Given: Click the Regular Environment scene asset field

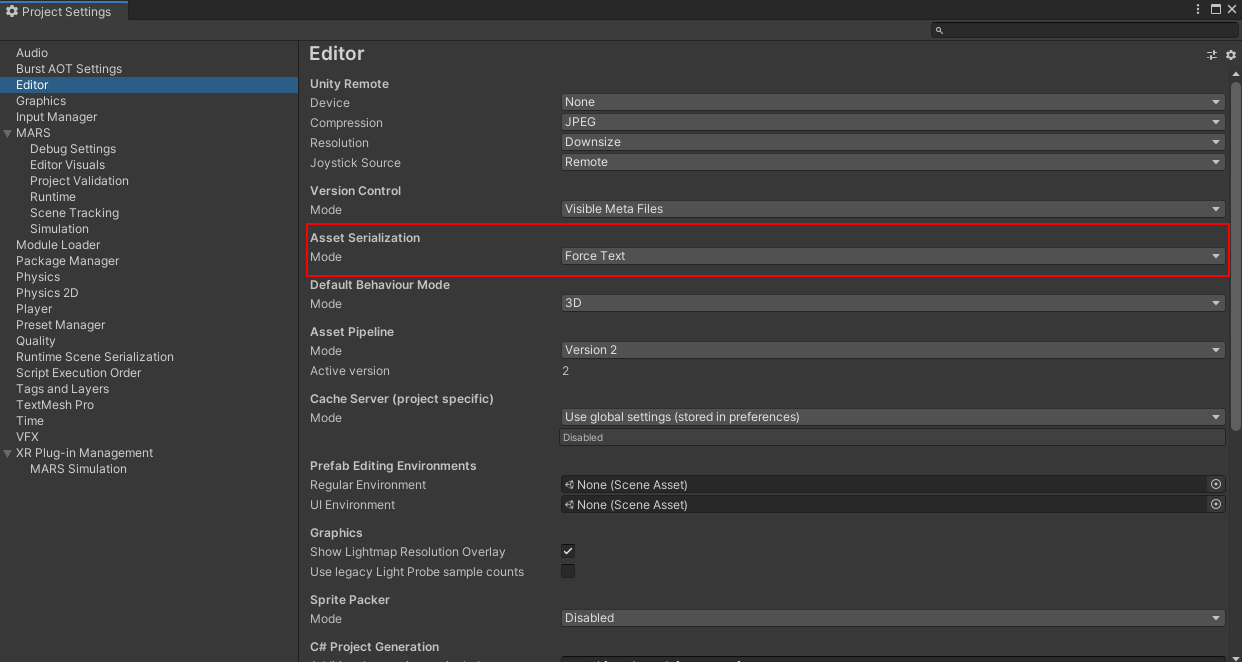Looking at the screenshot, I should point(884,484).
